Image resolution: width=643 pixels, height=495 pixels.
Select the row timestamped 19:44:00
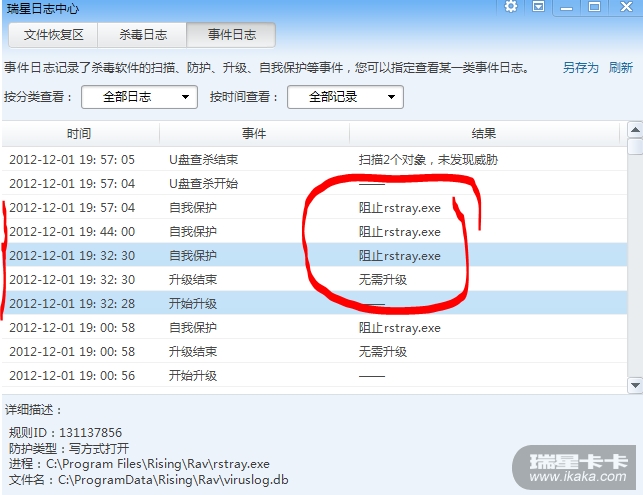coord(315,231)
